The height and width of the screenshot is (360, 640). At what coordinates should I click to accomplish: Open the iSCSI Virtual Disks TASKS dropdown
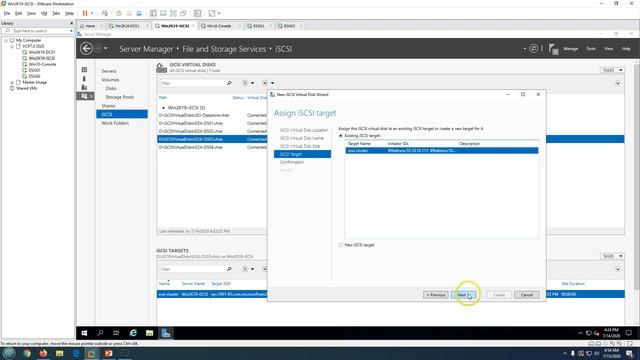pos(613,70)
